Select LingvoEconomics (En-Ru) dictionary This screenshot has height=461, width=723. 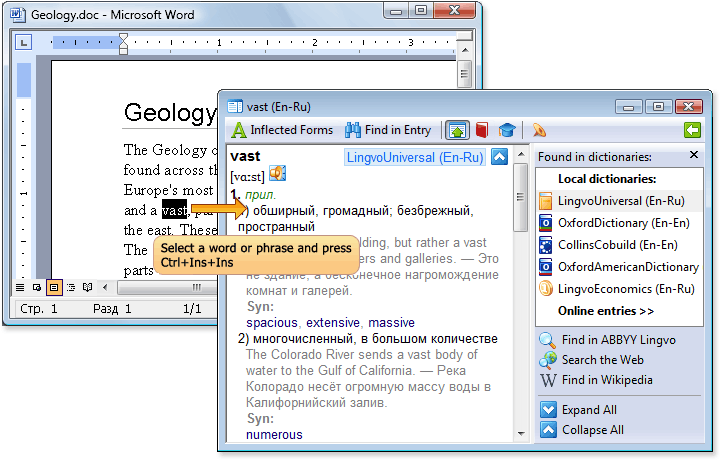tap(620, 289)
